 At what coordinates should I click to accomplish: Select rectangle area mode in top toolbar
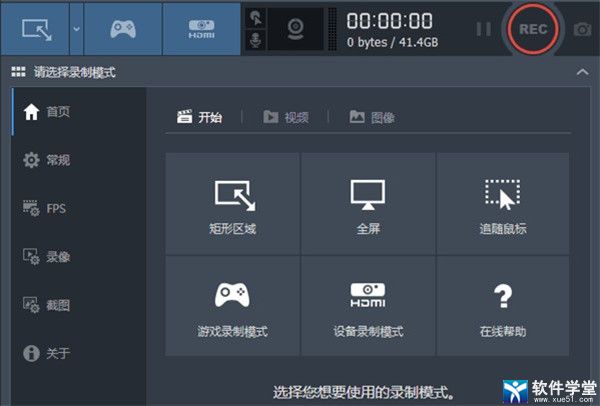coord(33,28)
